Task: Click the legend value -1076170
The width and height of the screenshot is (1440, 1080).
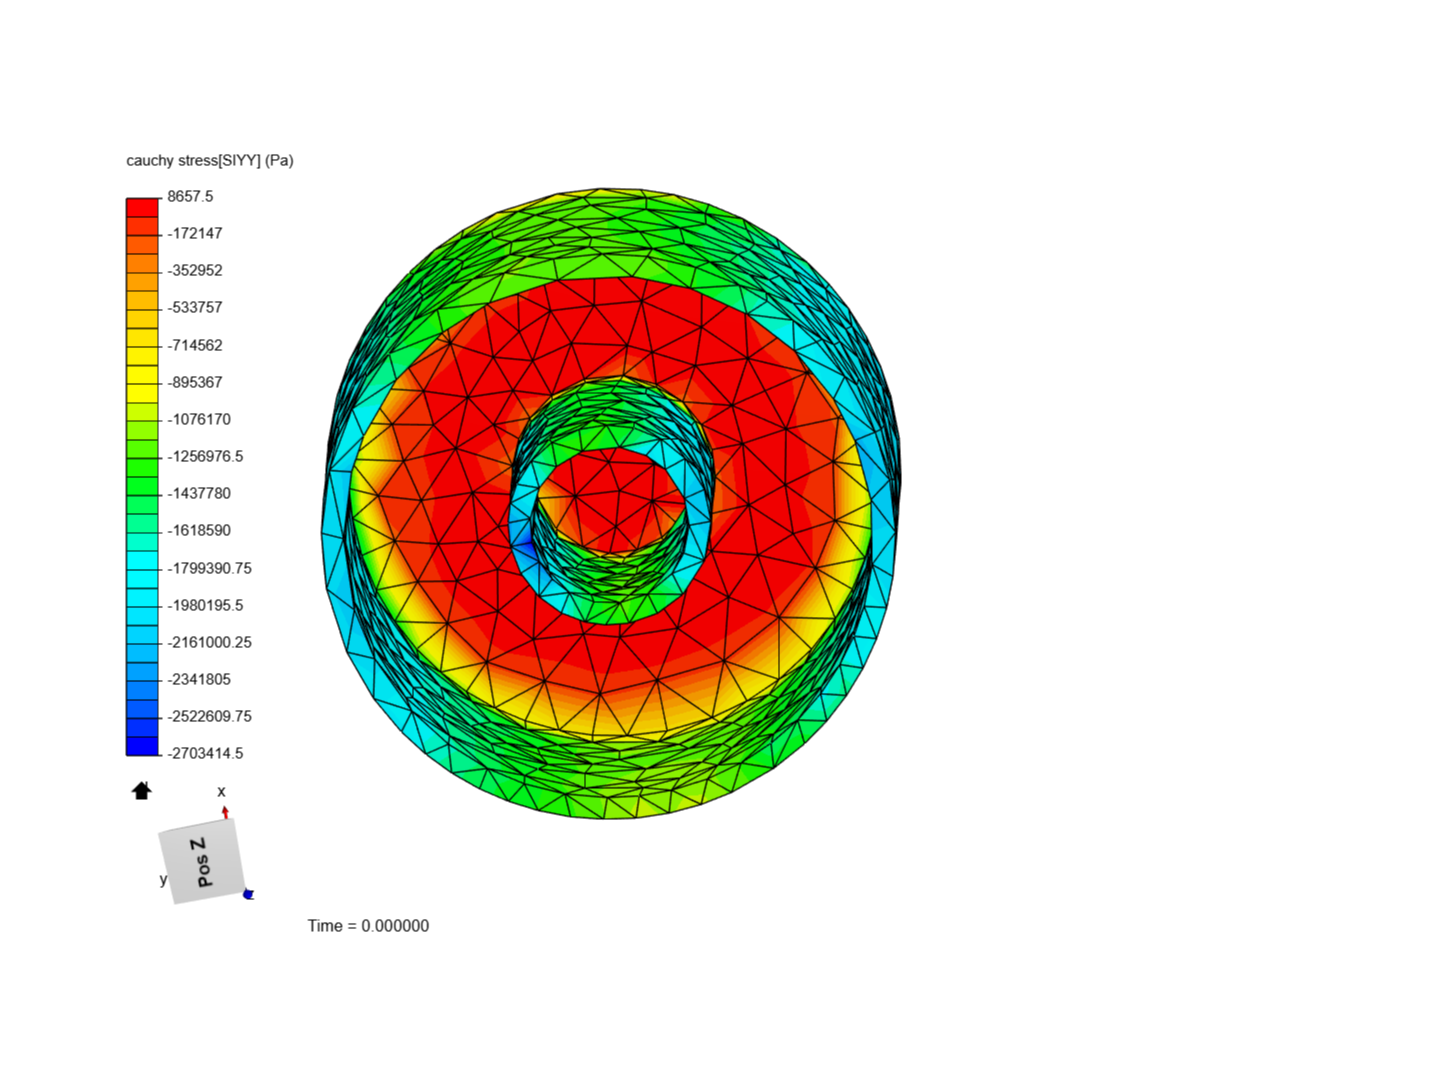Action: click(199, 419)
